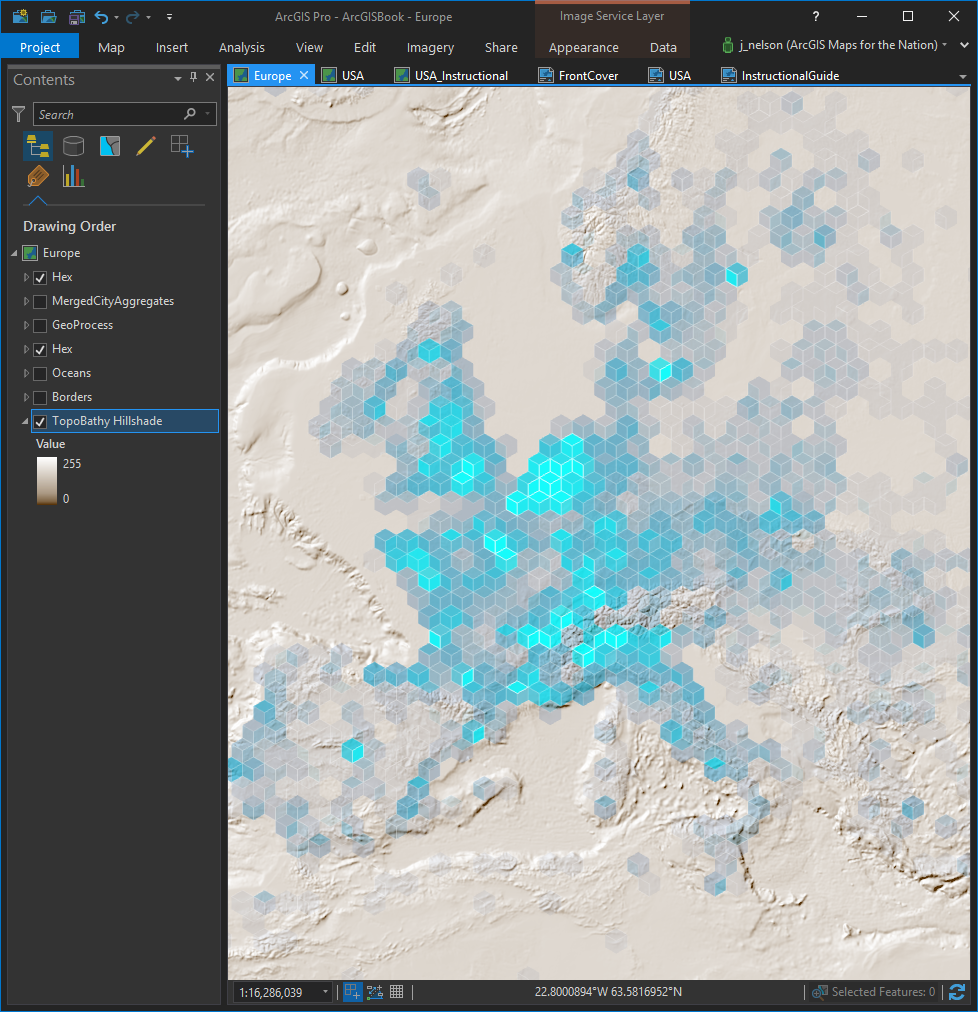This screenshot has width=978, height=1012.
Task: Select List By Selection icon
Action: click(x=110, y=146)
